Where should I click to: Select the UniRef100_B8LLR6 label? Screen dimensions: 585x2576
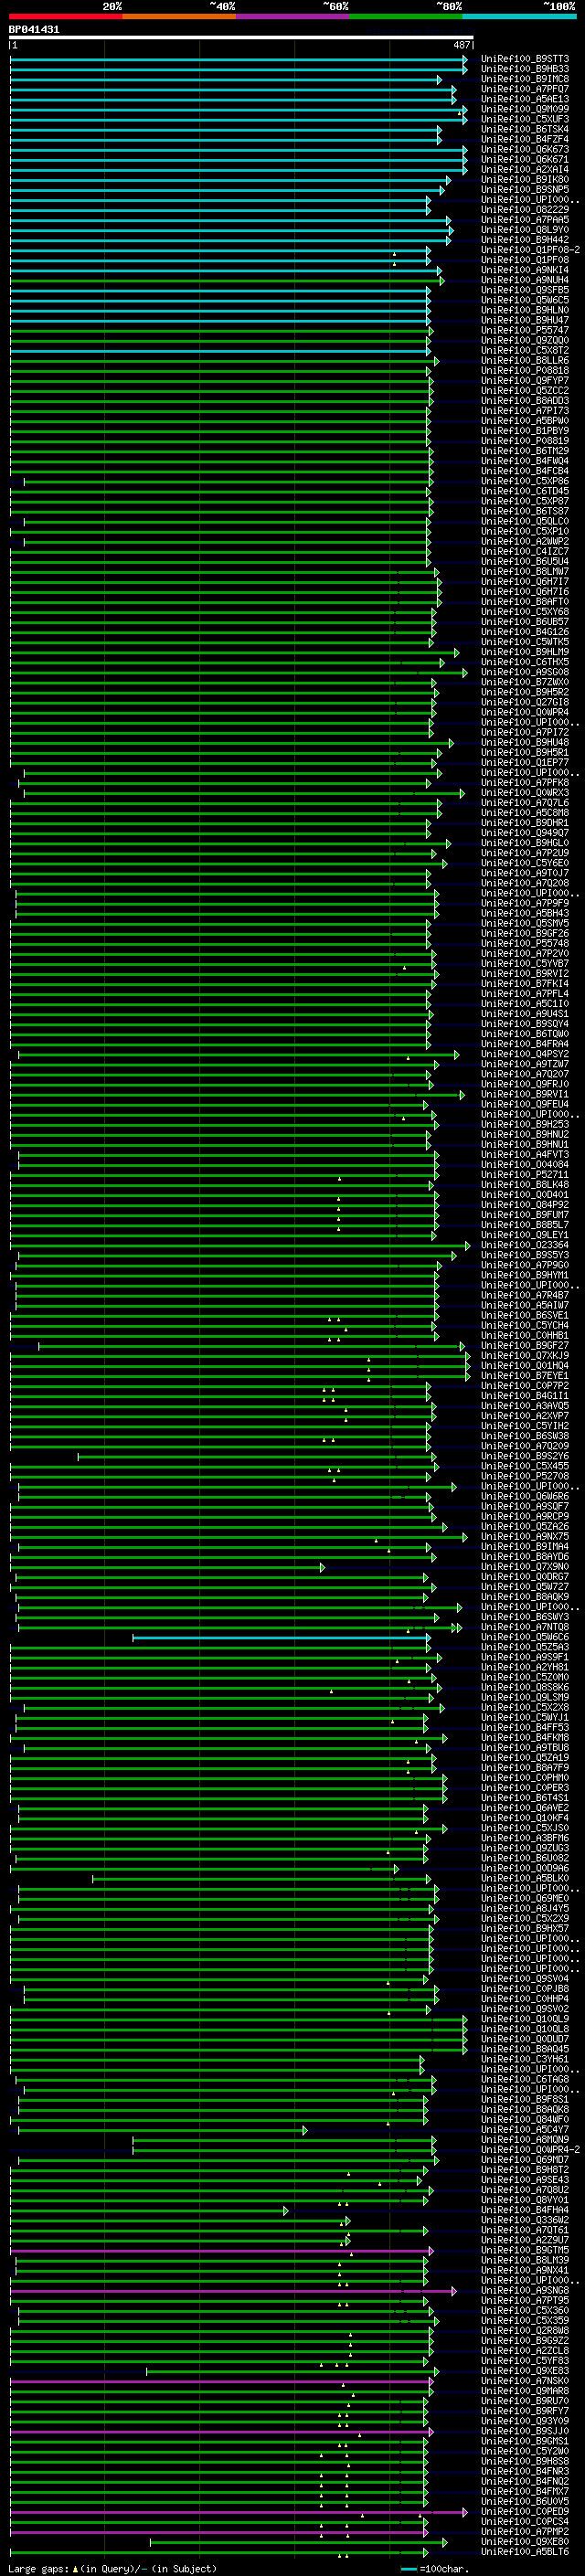(x=525, y=360)
